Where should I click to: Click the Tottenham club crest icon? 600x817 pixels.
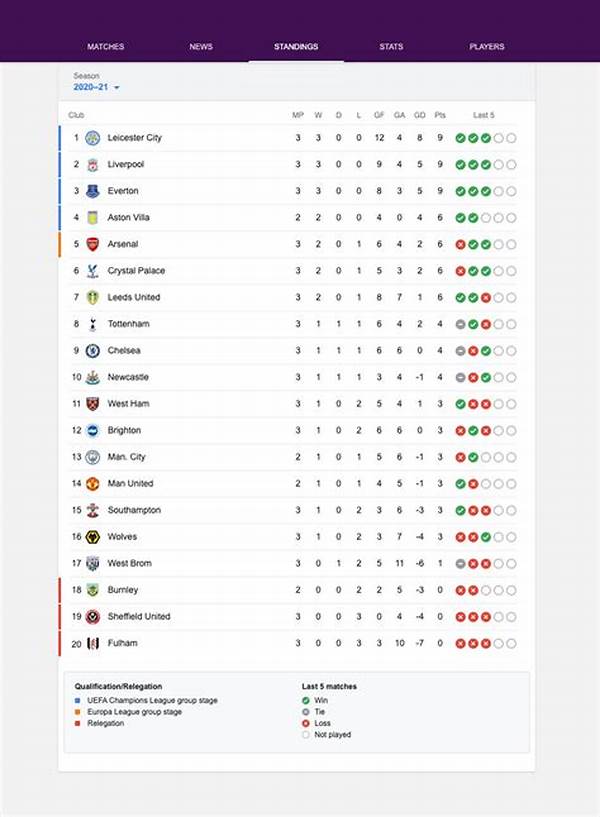click(x=92, y=324)
